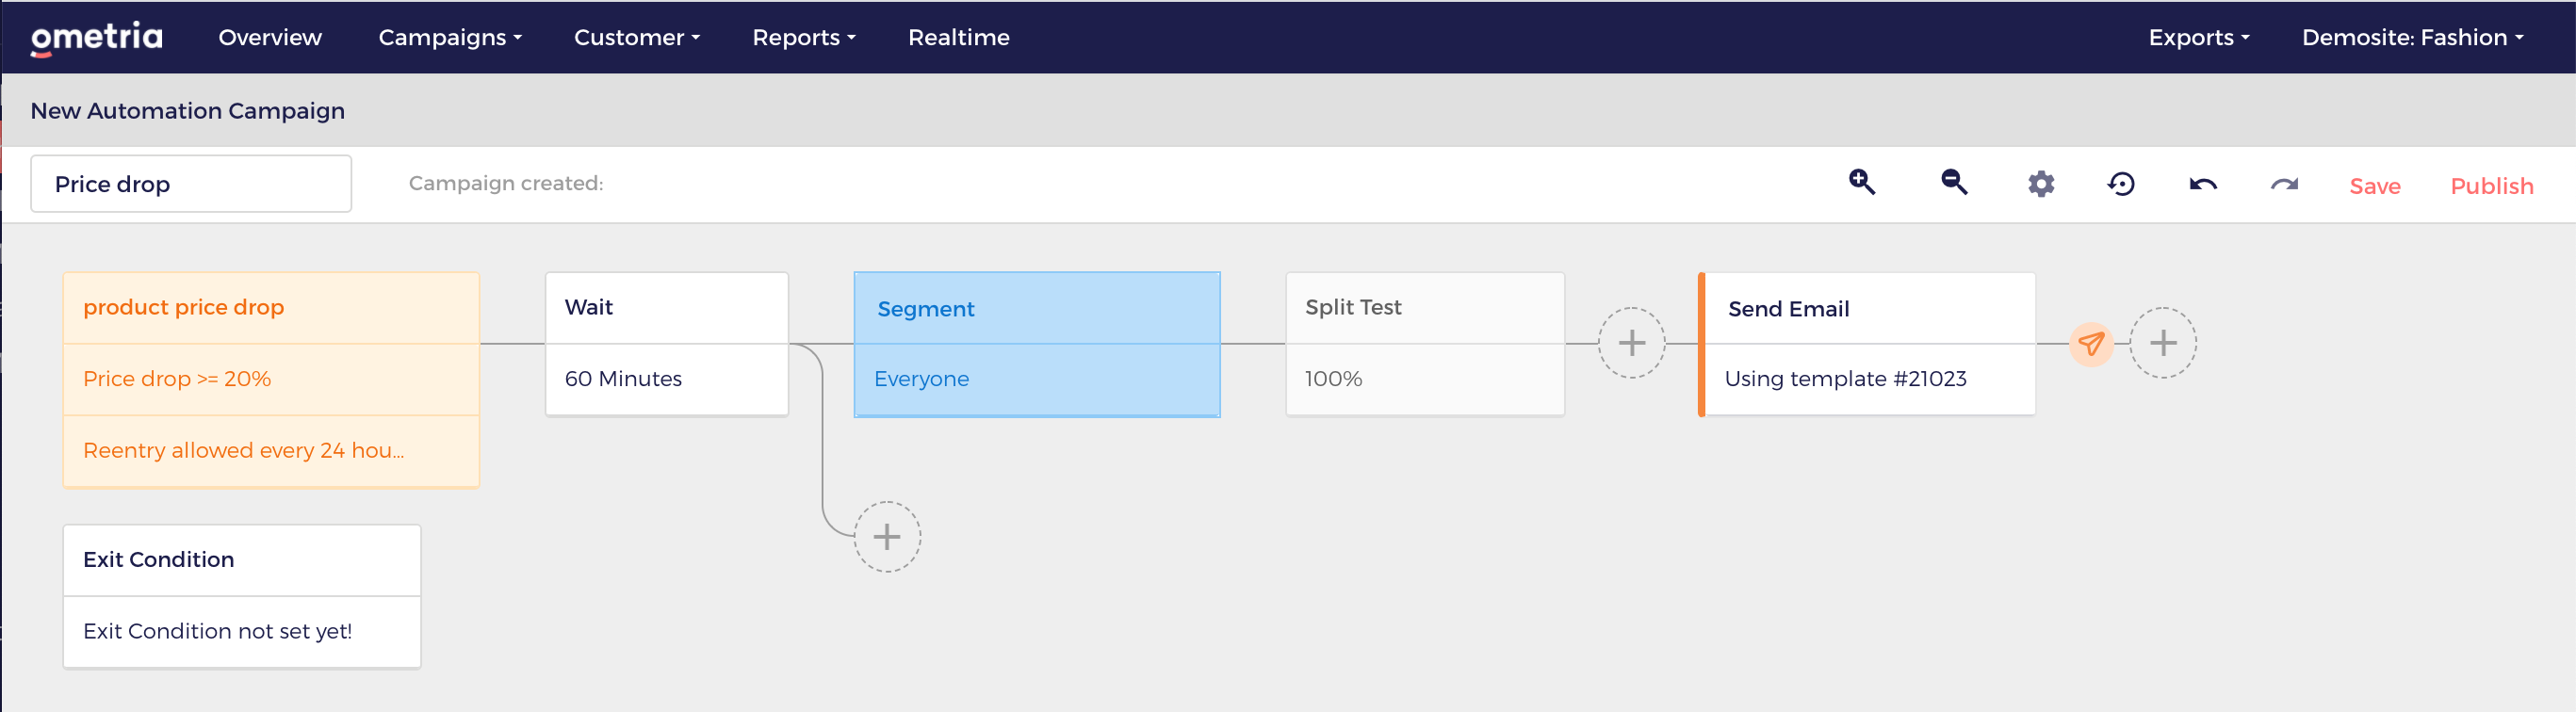Open campaign settings gear icon
2576x712 pixels.
tap(2040, 185)
